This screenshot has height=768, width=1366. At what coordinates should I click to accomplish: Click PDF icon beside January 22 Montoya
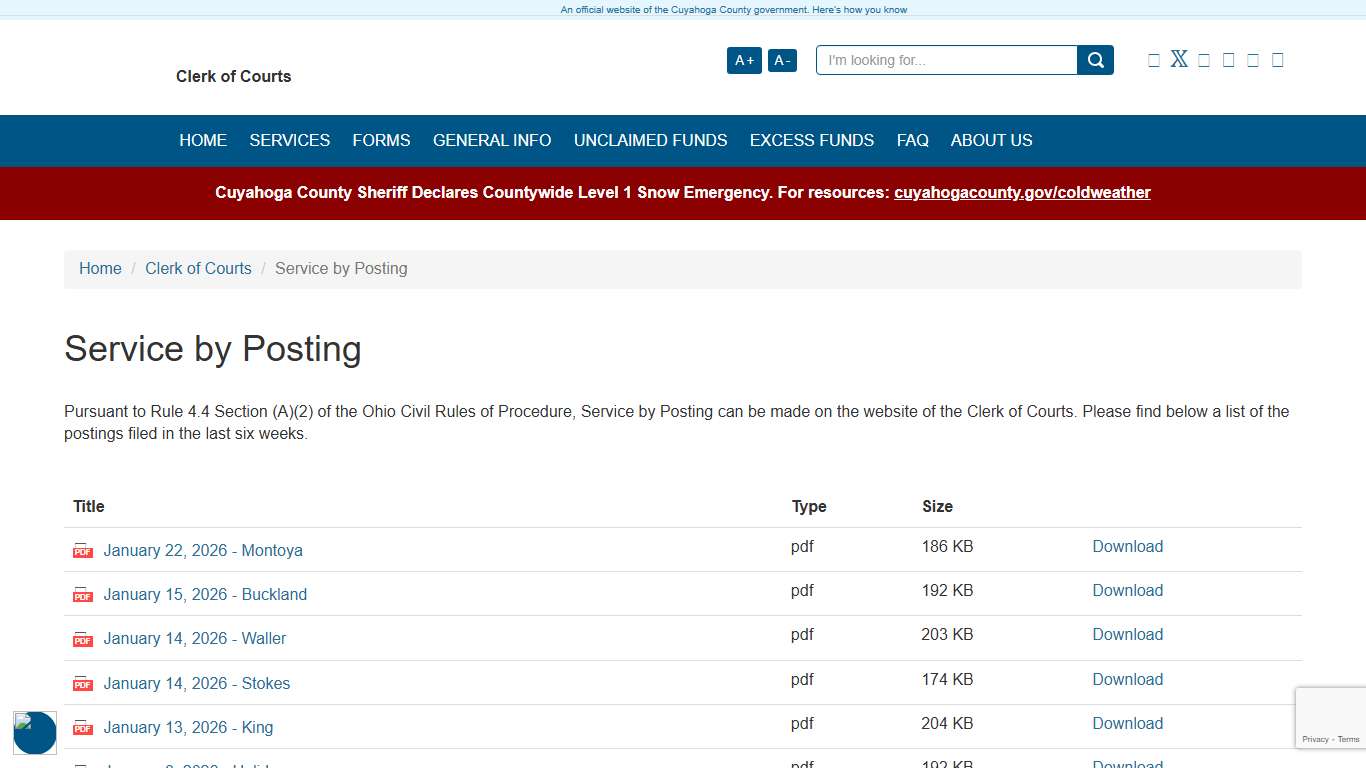(83, 551)
